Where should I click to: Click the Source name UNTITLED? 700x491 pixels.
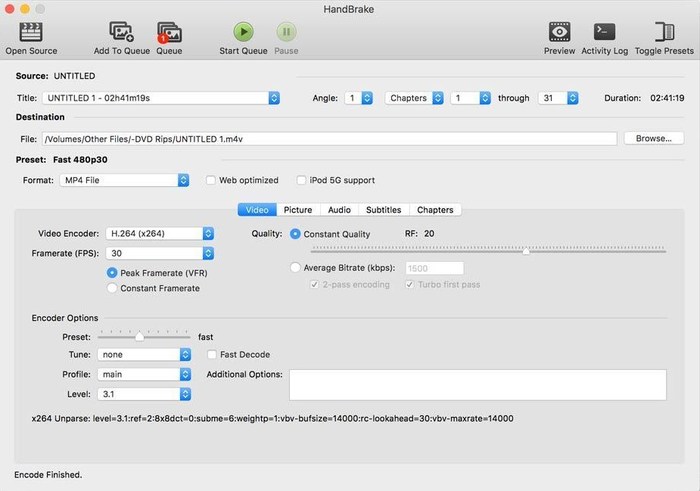(x=75, y=76)
